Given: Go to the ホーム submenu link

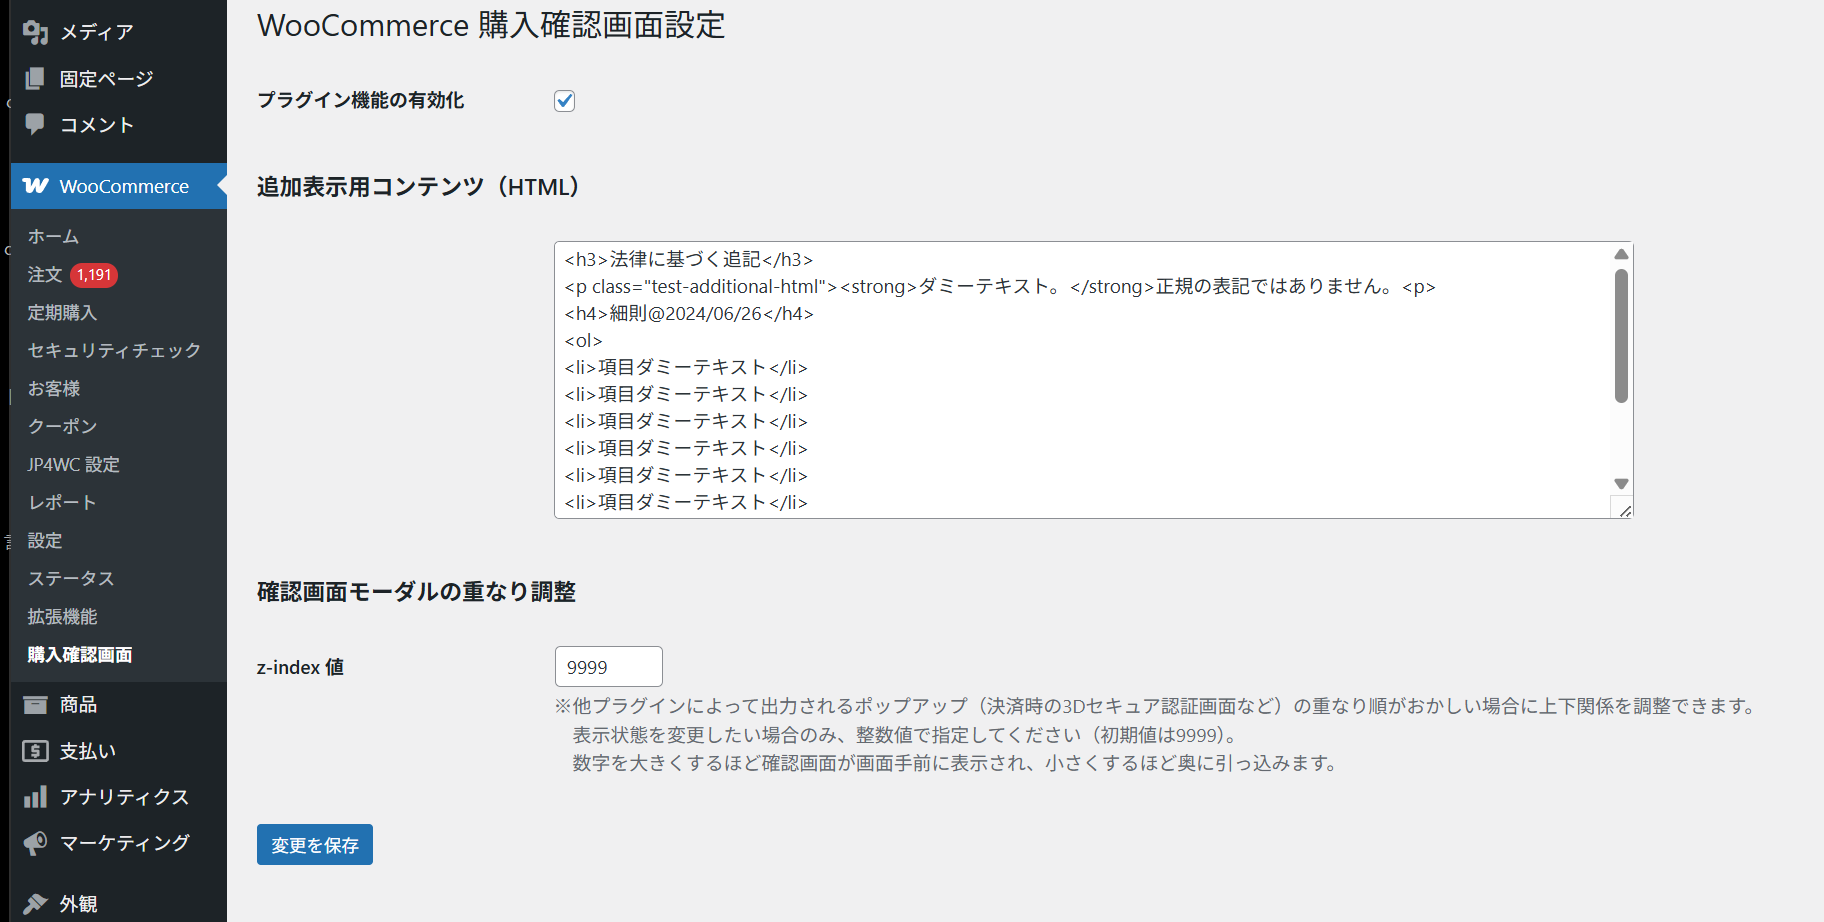Looking at the screenshot, I should pyautogui.click(x=53, y=237).
